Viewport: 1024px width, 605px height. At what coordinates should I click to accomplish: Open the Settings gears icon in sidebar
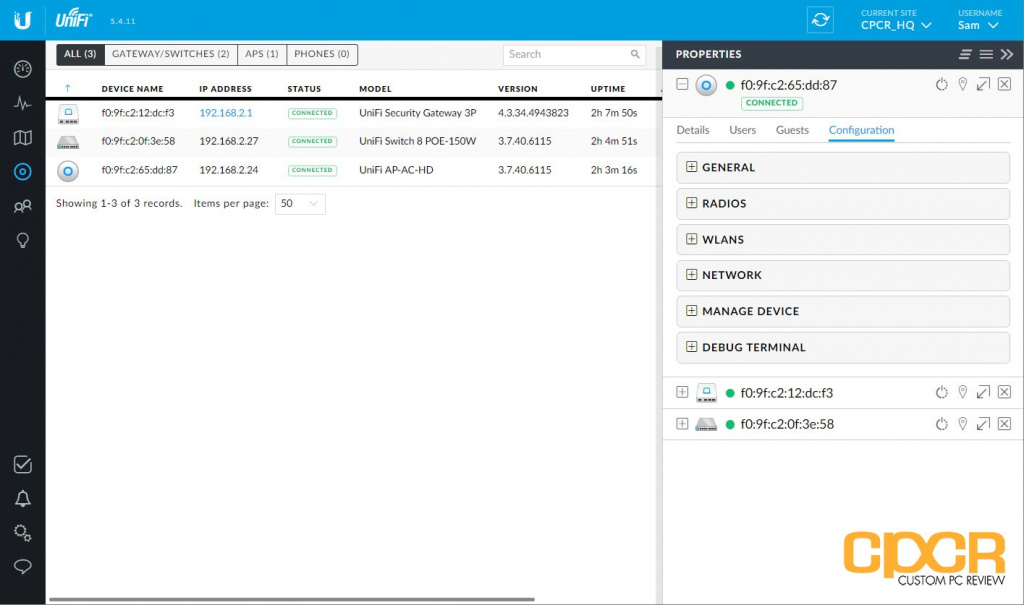22,532
